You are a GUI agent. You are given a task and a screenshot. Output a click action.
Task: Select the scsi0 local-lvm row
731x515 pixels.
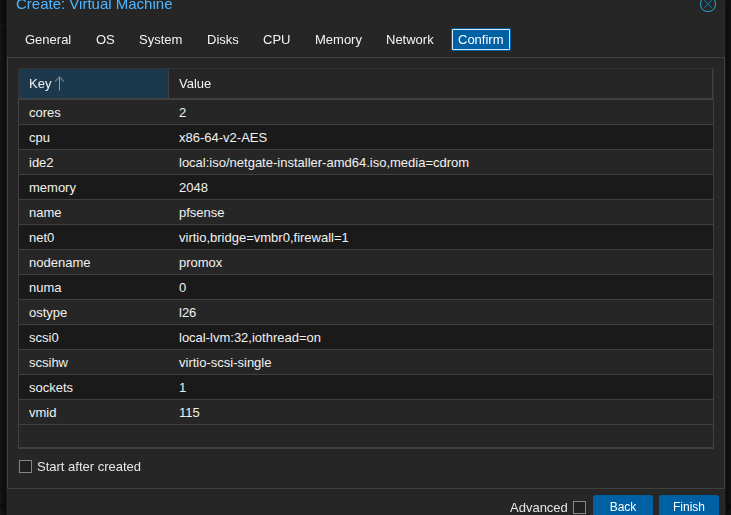(x=365, y=337)
